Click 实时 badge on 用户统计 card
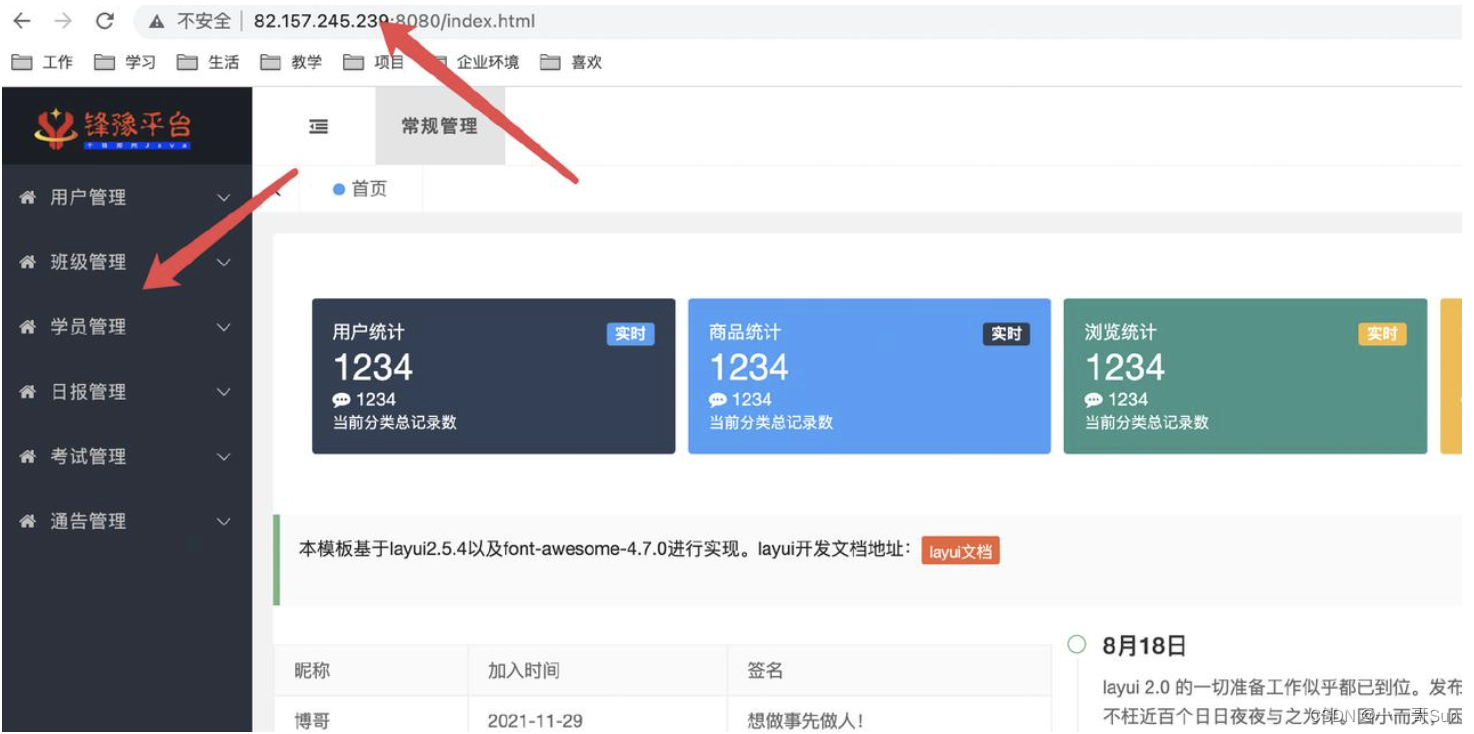This screenshot has height=734, width=1474. click(x=630, y=334)
